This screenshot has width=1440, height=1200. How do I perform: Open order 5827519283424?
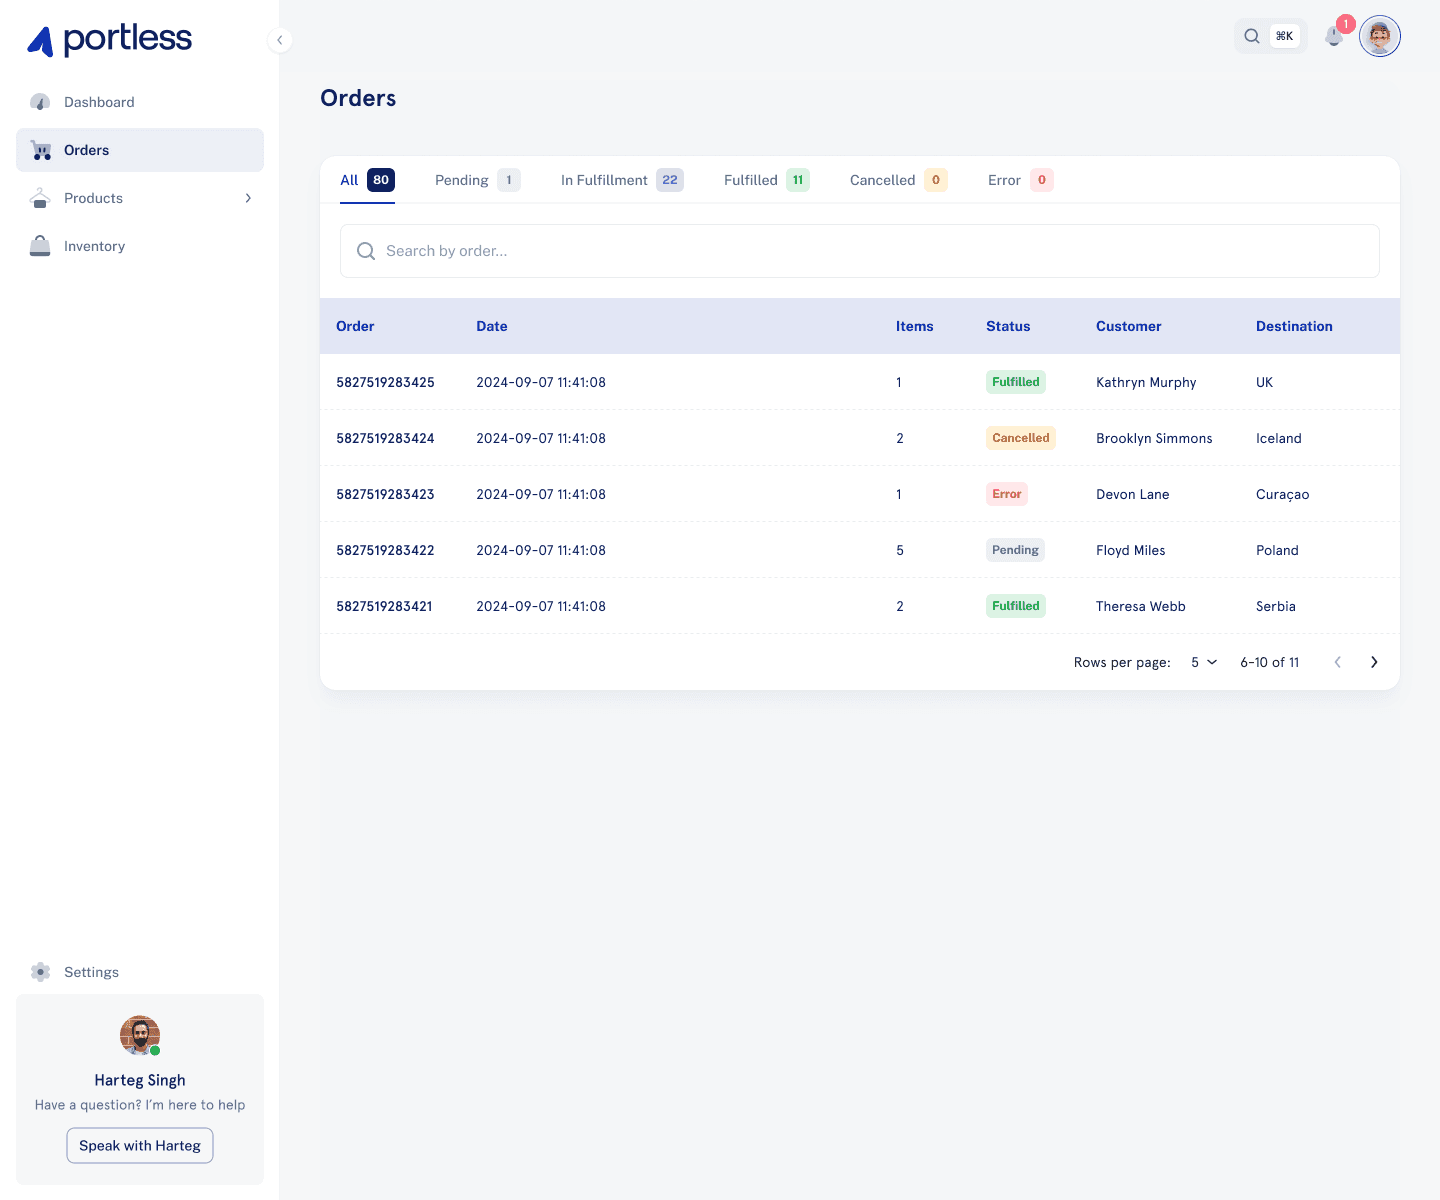coord(385,438)
